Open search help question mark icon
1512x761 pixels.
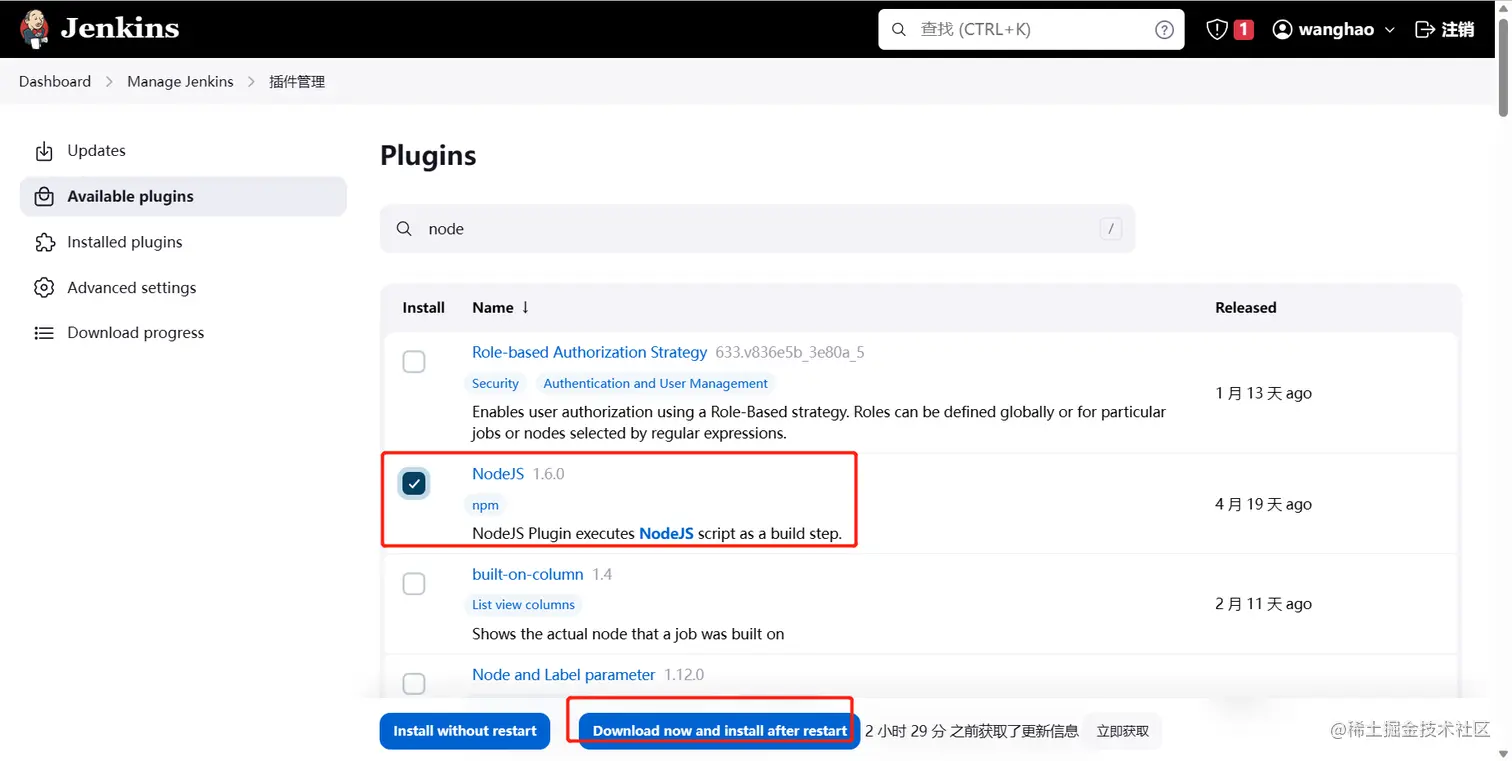click(x=1164, y=30)
